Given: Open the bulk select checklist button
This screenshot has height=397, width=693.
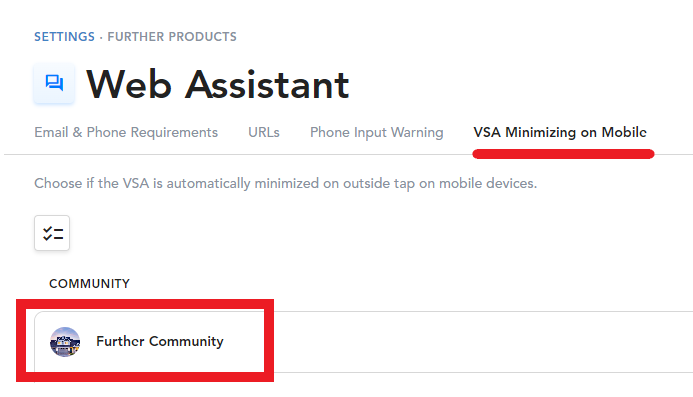Looking at the screenshot, I should tap(52, 233).
